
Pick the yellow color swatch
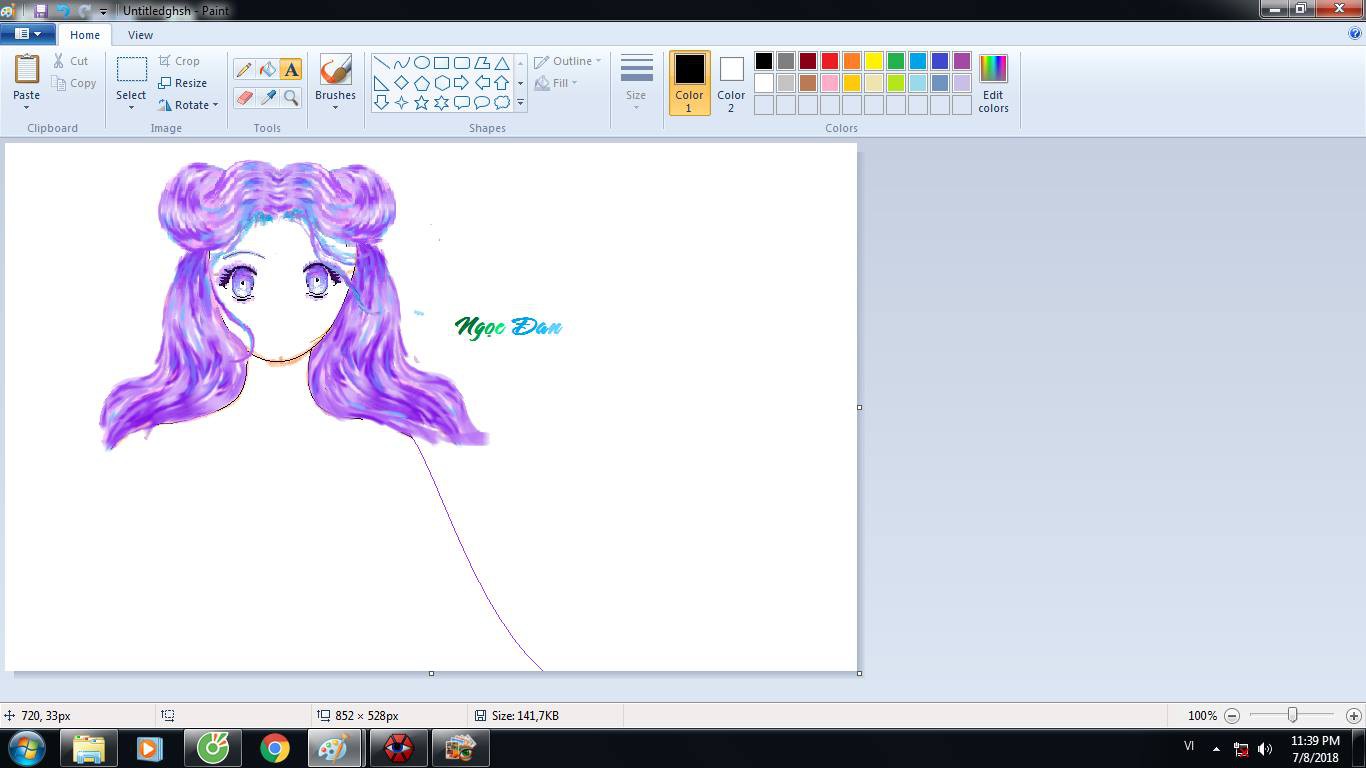(x=874, y=61)
